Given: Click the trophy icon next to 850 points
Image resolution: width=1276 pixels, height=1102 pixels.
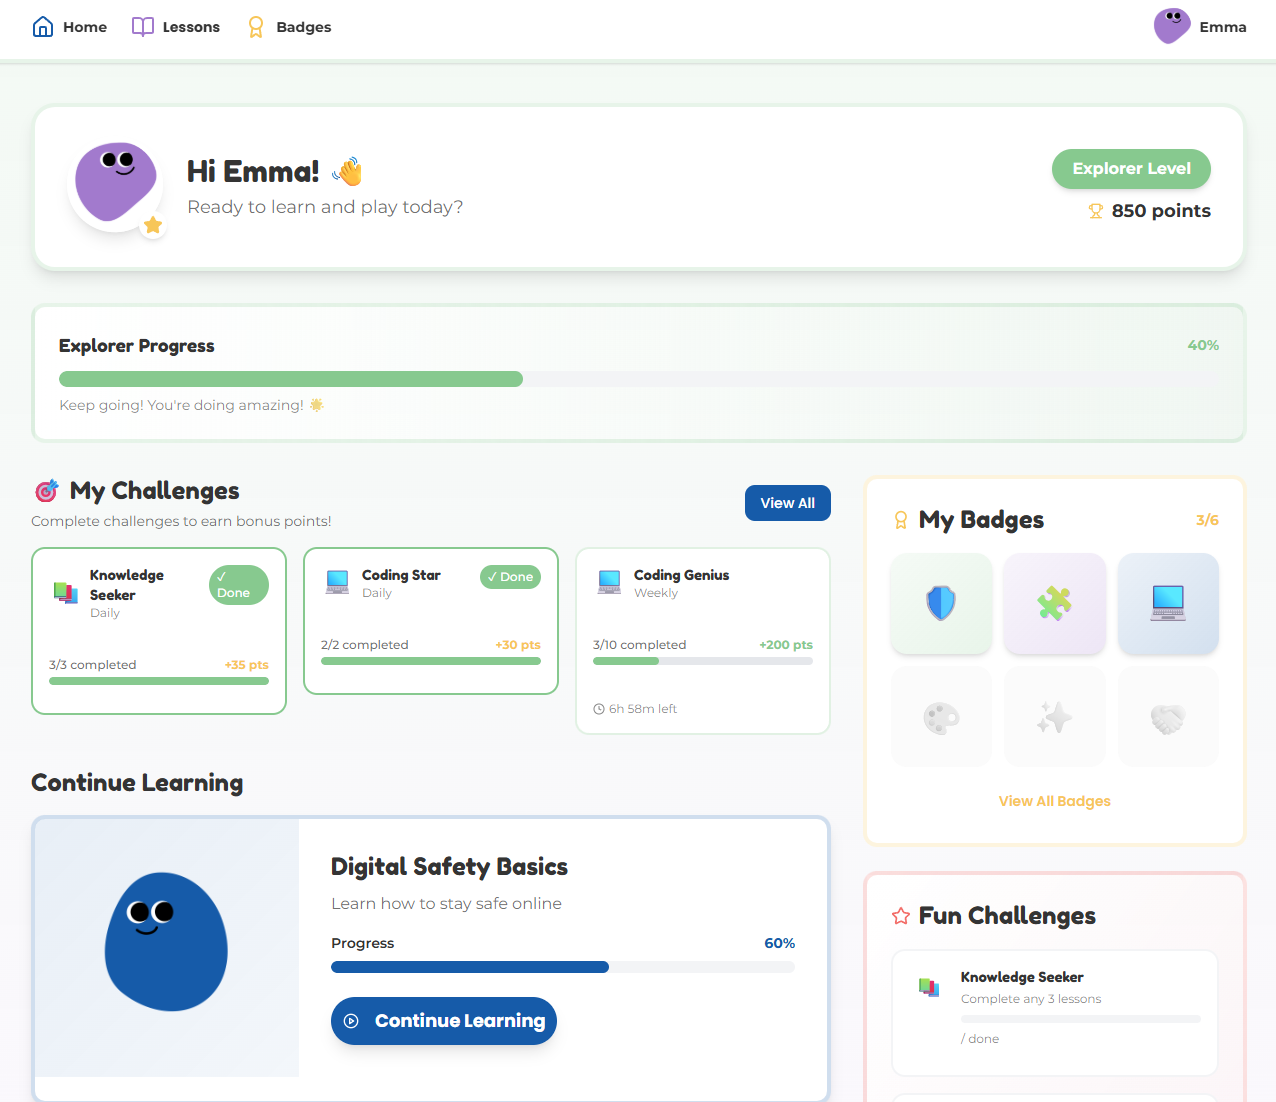Looking at the screenshot, I should [x=1098, y=211].
